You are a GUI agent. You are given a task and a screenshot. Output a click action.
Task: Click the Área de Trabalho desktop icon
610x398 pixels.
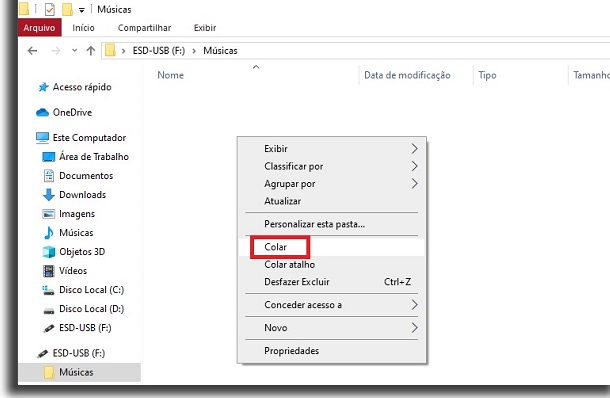click(x=49, y=157)
